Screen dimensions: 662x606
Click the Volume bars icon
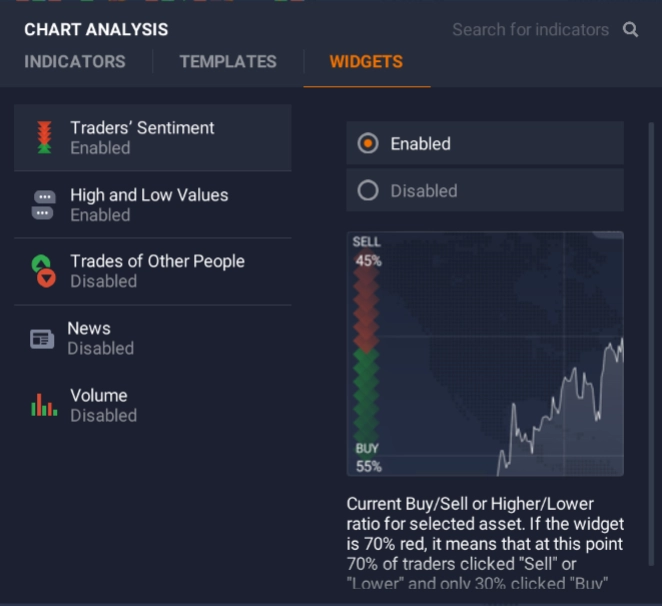pyautogui.click(x=43, y=405)
